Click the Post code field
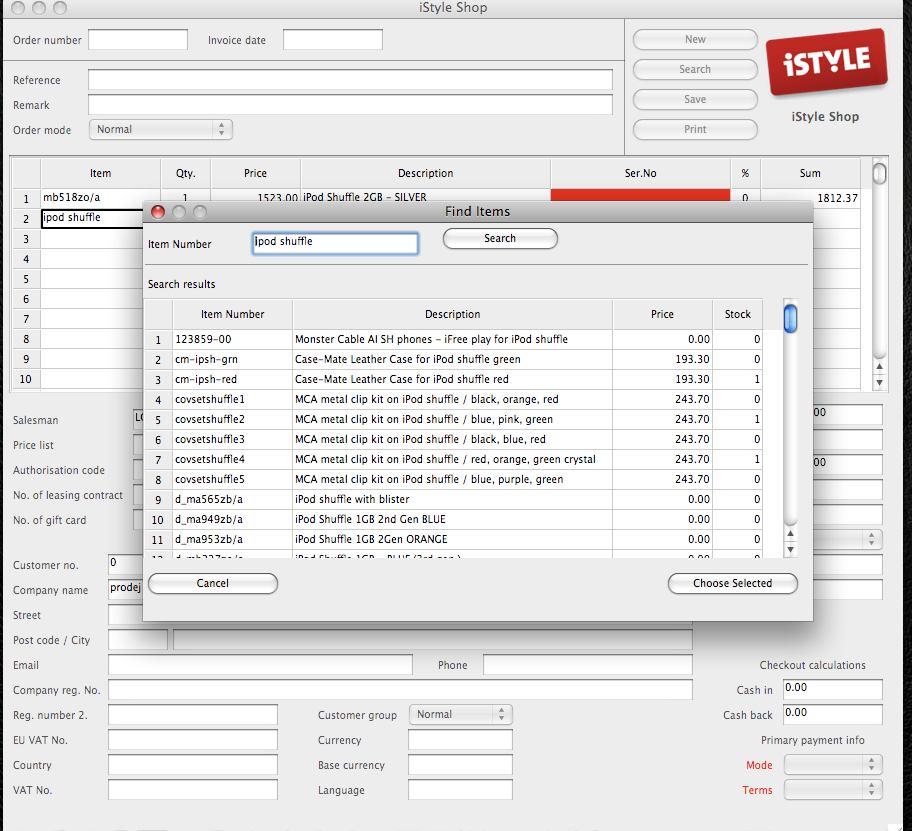Viewport: 912px width, 831px height. point(138,640)
